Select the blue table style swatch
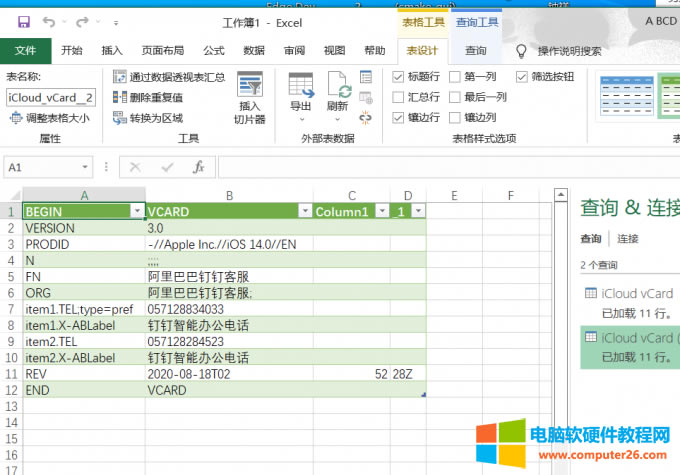The height and width of the screenshot is (475, 680). pyautogui.click(x=624, y=97)
